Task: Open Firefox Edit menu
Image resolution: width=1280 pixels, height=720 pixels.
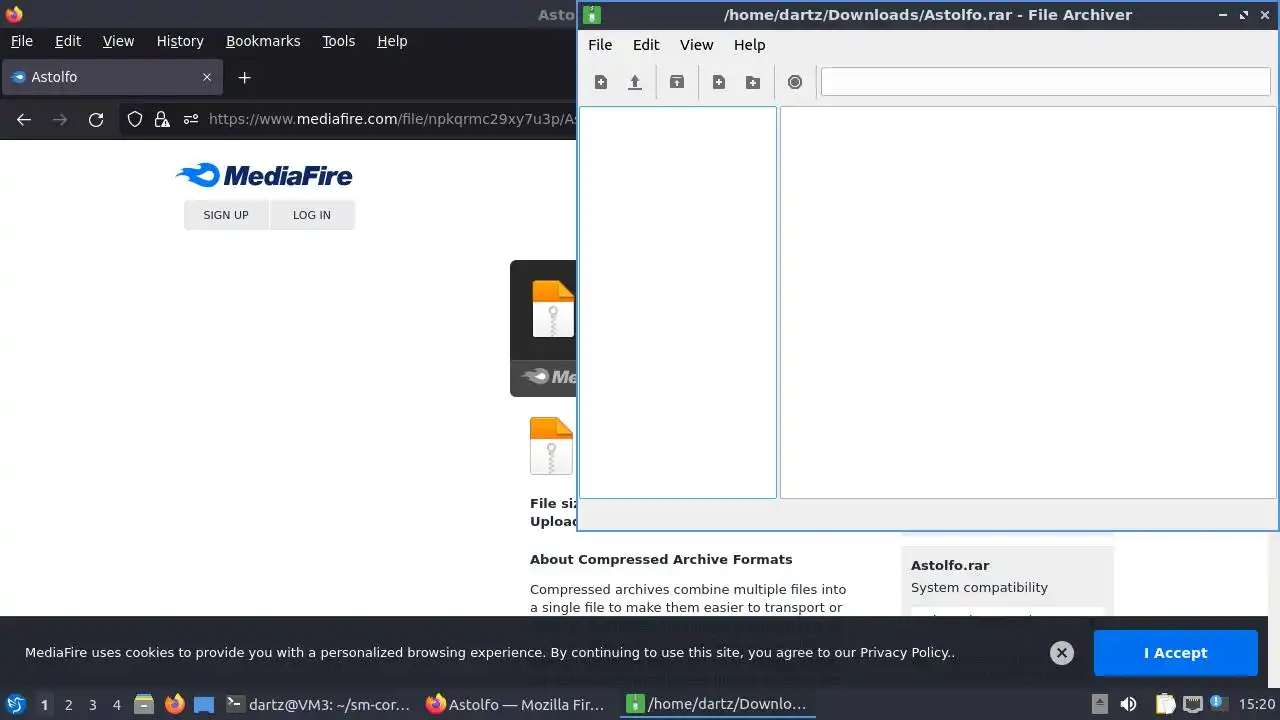Action: [x=68, y=41]
